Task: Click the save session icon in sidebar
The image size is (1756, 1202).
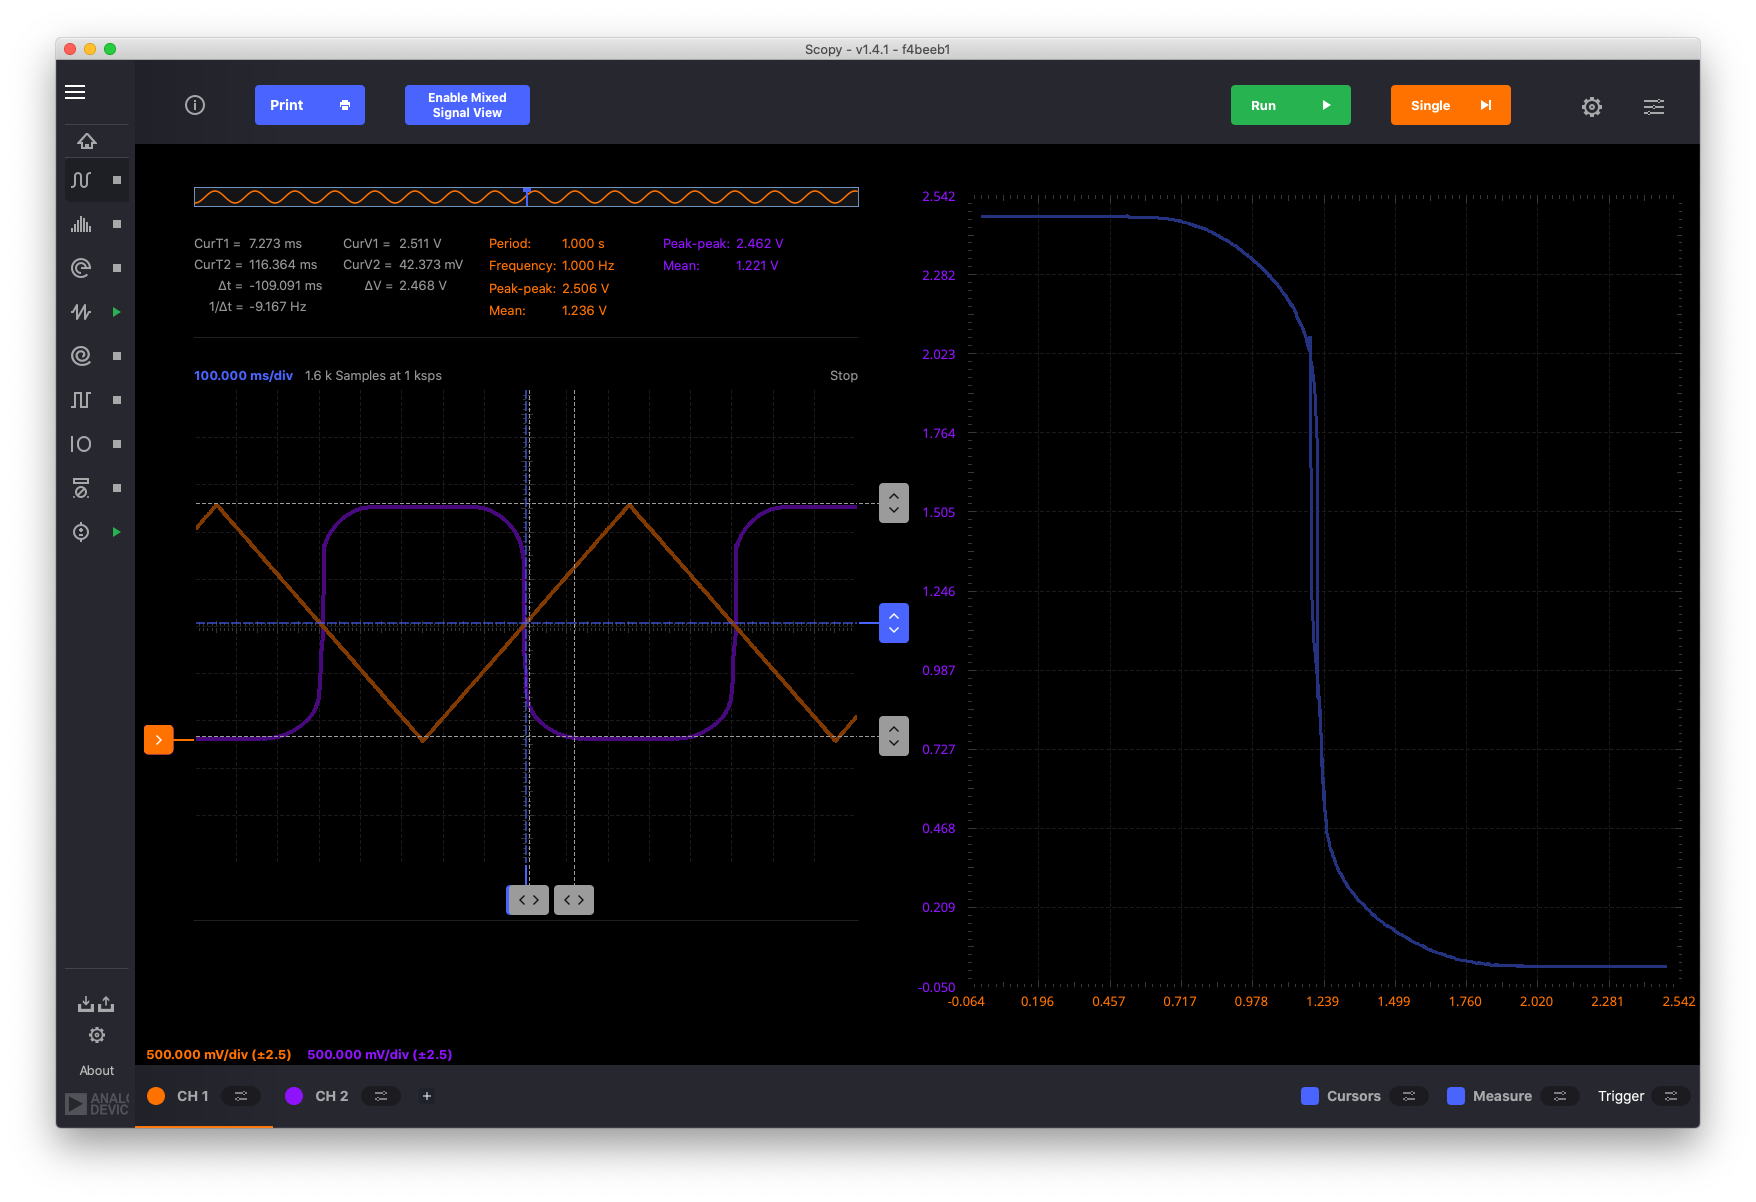Action: pyautogui.click(x=106, y=1004)
